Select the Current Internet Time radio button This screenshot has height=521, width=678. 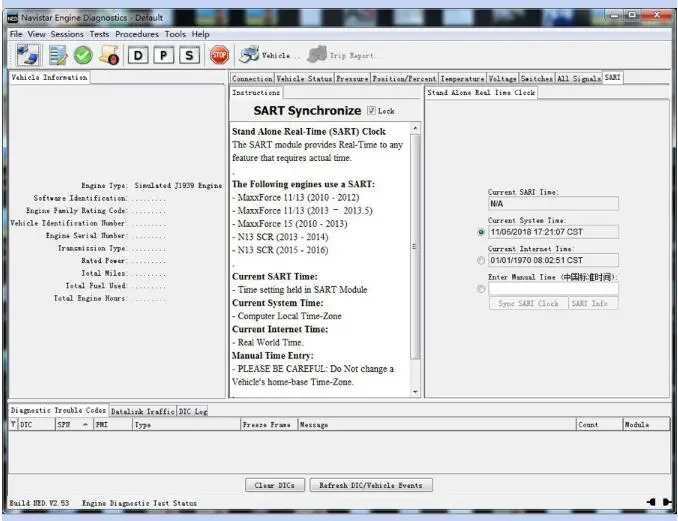(481, 260)
